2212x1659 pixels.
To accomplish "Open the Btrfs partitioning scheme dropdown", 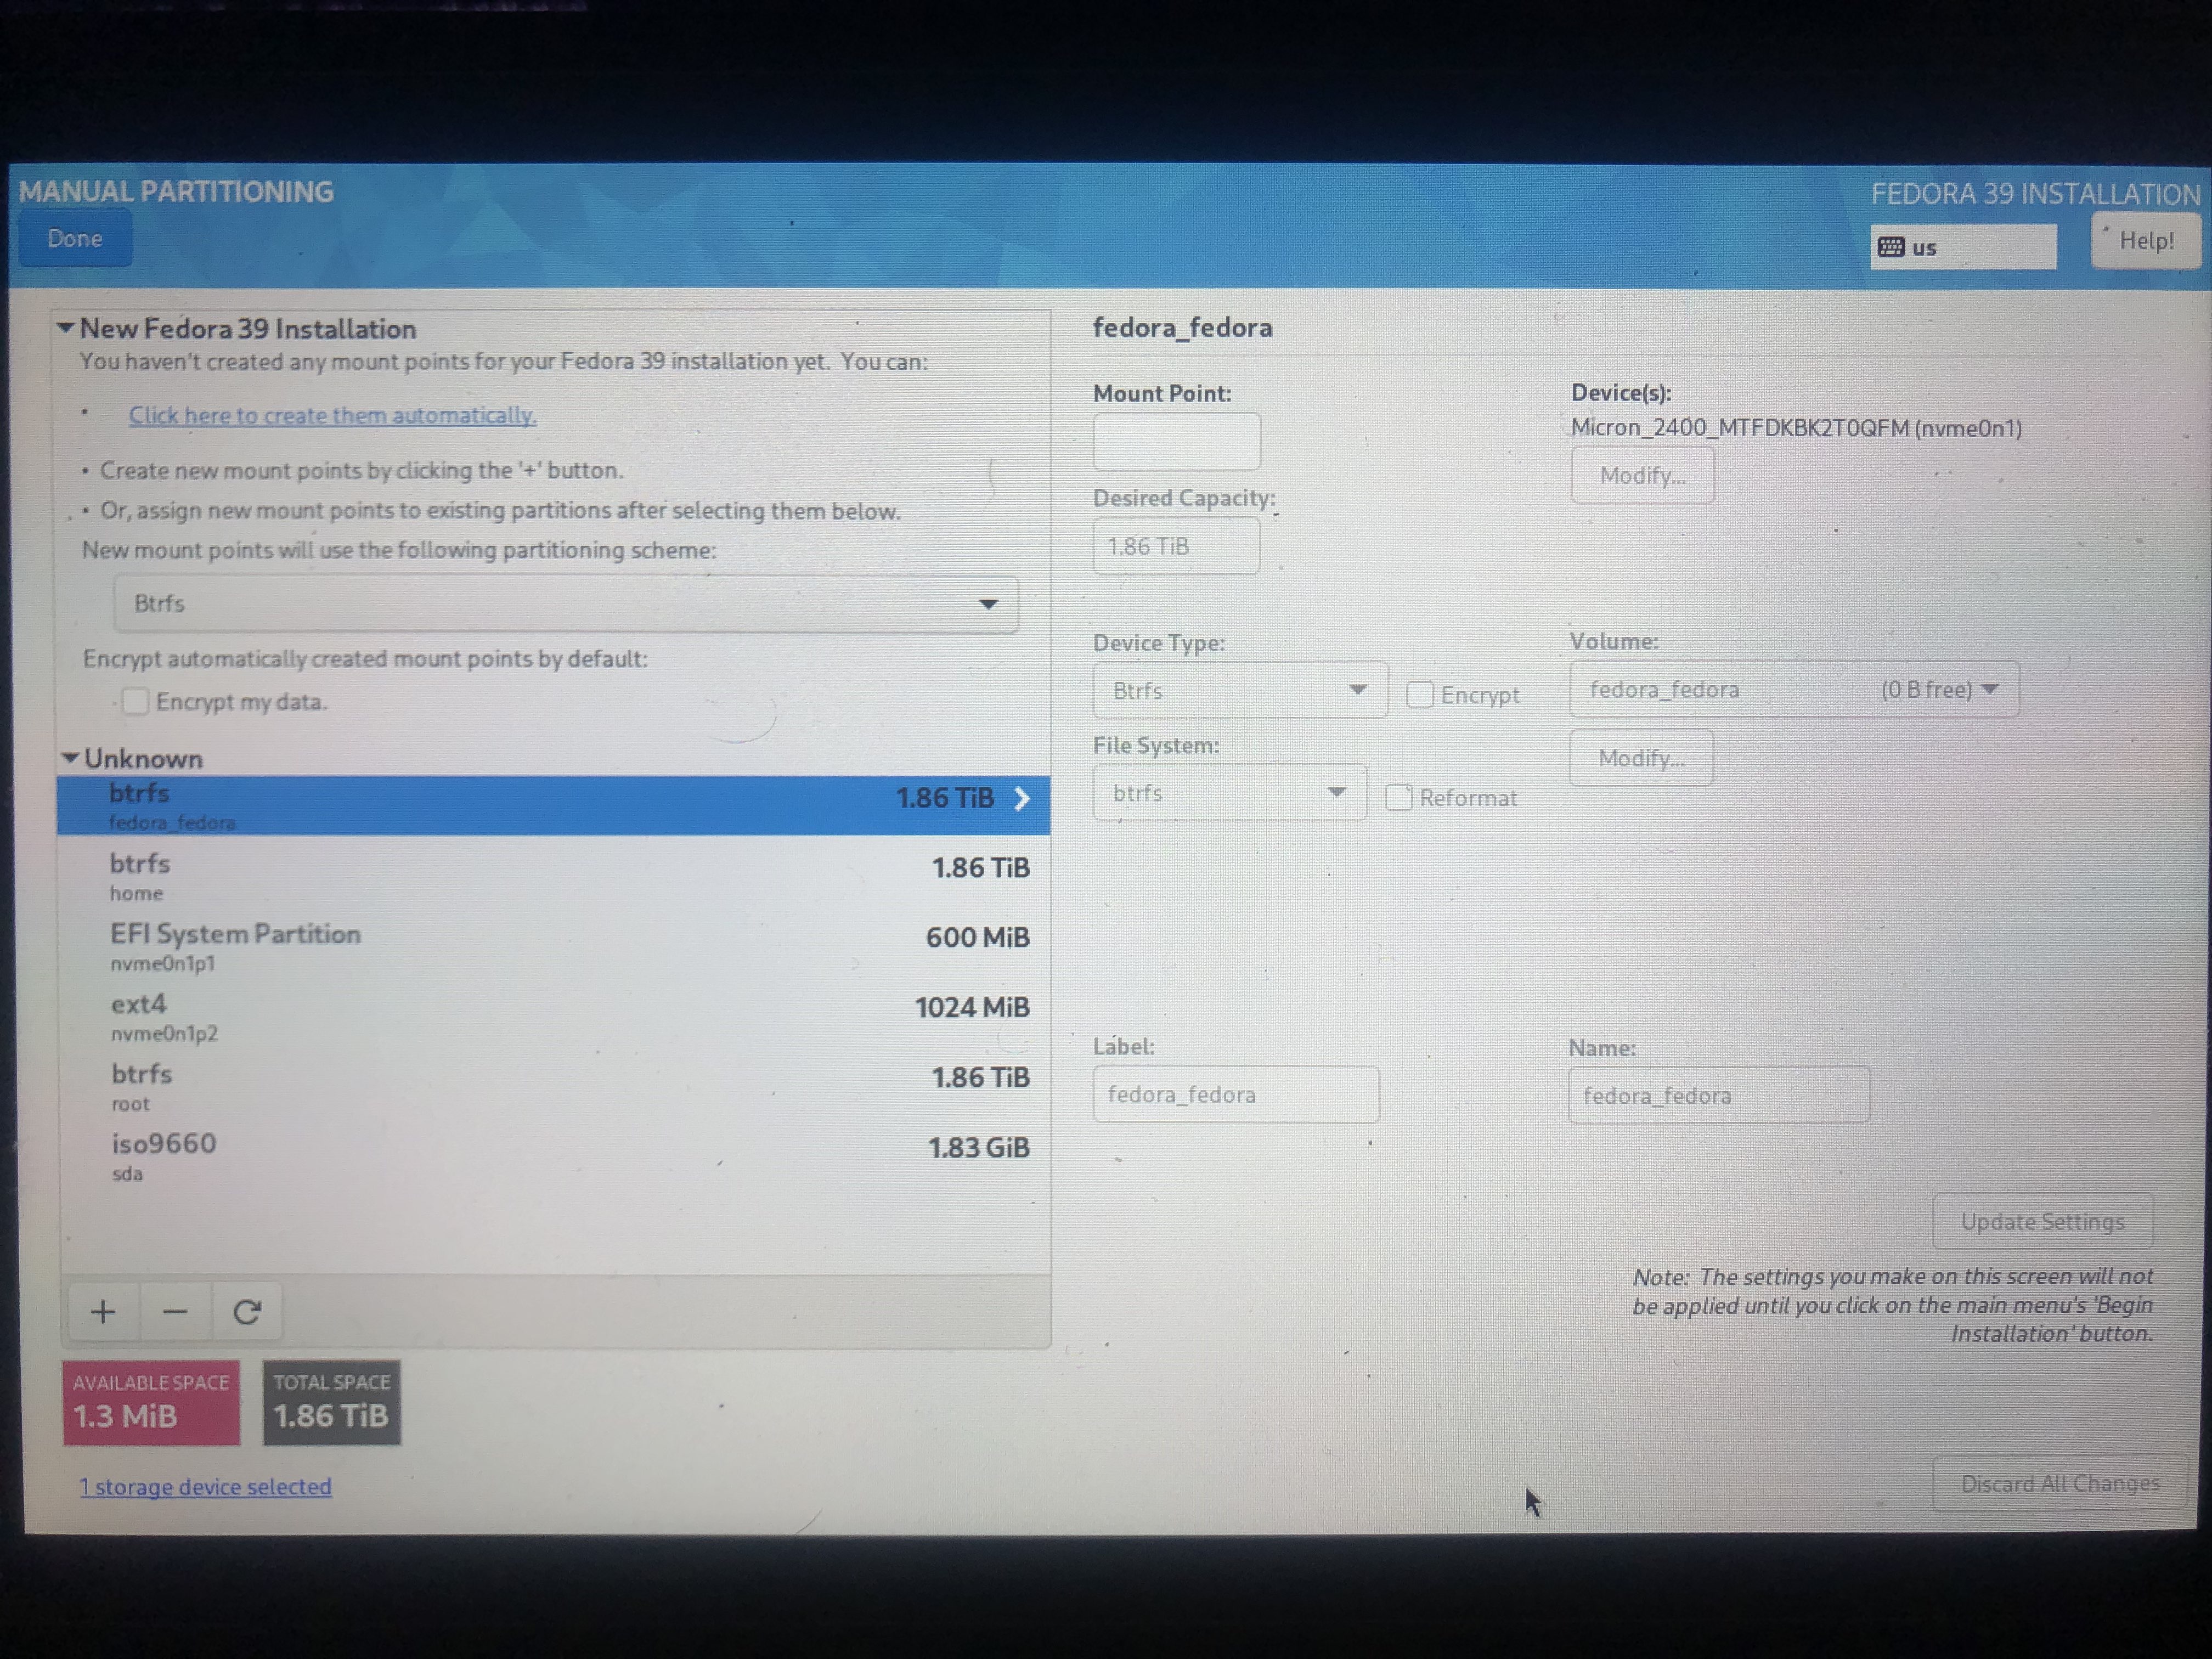I will click(x=565, y=603).
